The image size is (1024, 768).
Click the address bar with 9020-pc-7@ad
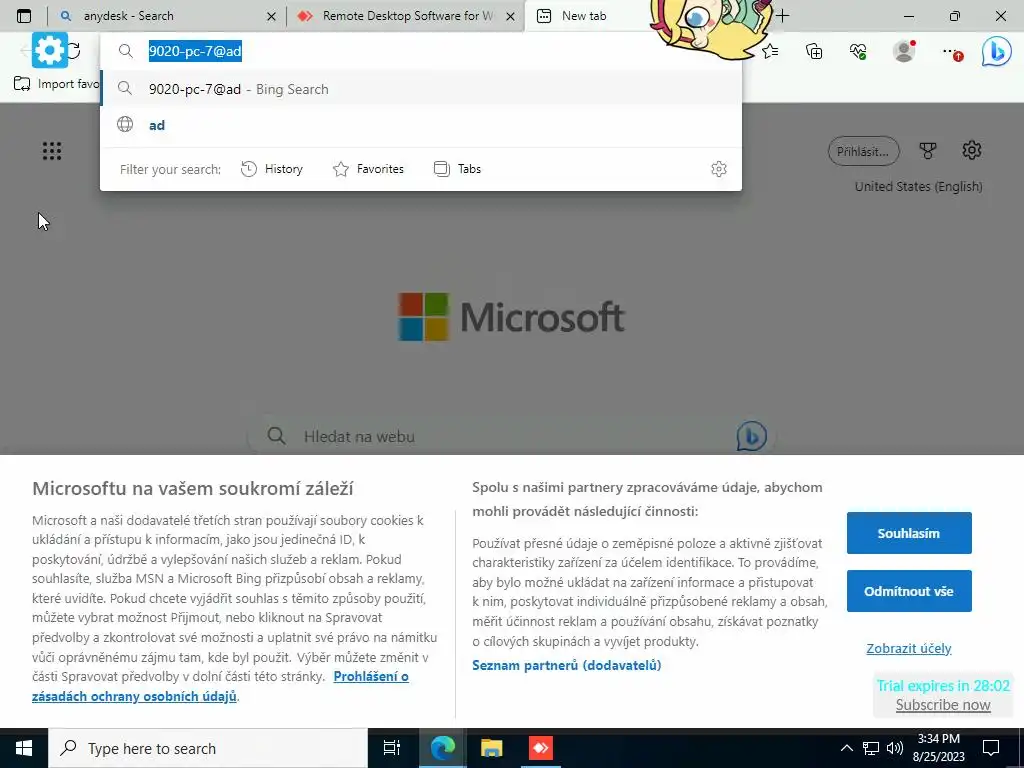(421, 51)
